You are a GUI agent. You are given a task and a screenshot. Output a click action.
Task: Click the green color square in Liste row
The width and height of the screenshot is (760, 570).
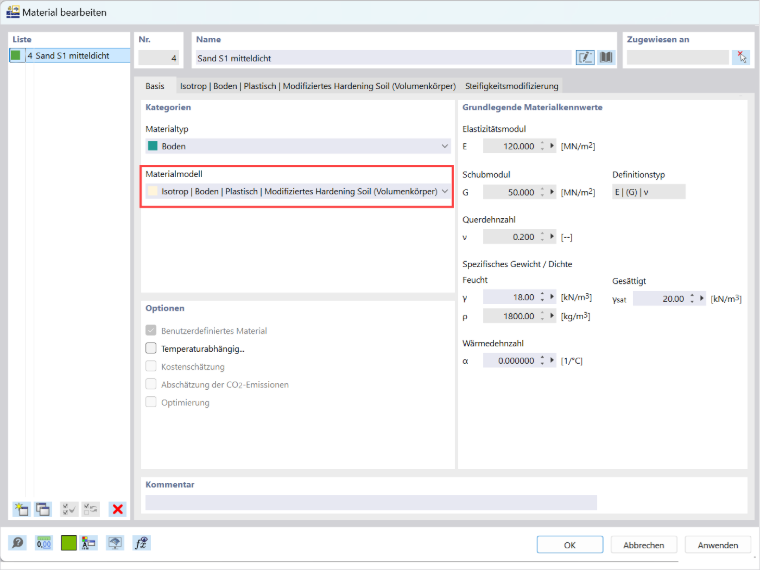[16, 55]
